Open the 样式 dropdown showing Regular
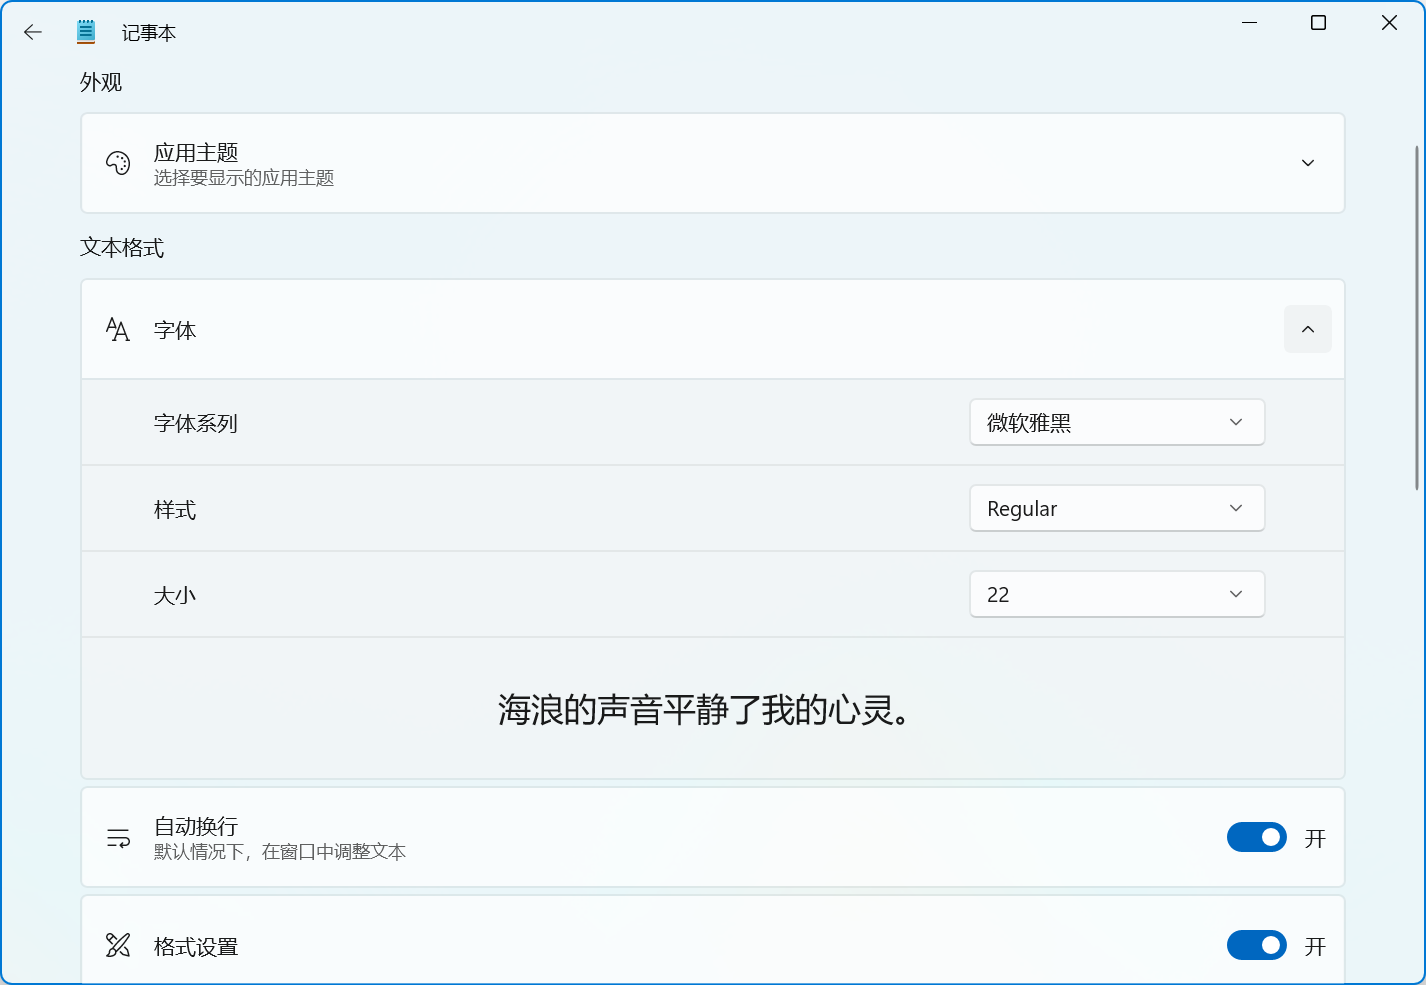Image resolution: width=1426 pixels, height=985 pixels. 1116,508
